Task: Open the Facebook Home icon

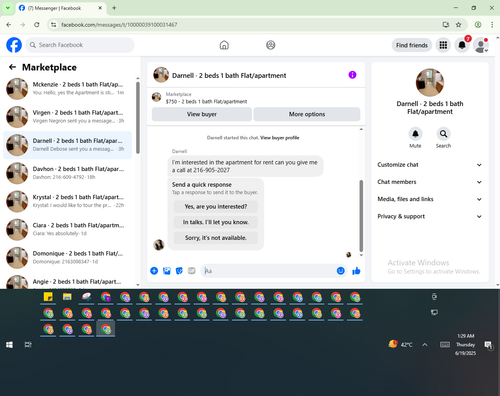Action: pos(224,45)
